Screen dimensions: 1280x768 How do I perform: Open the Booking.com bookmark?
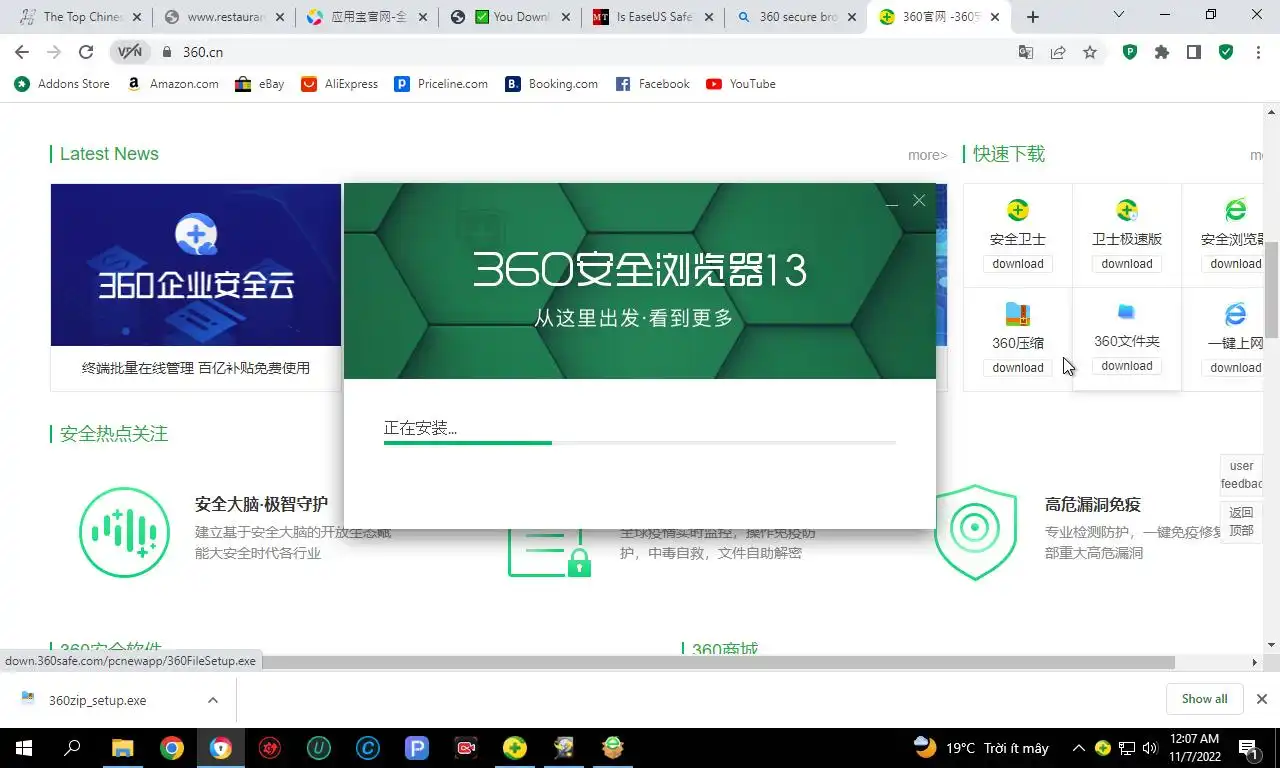pos(552,84)
